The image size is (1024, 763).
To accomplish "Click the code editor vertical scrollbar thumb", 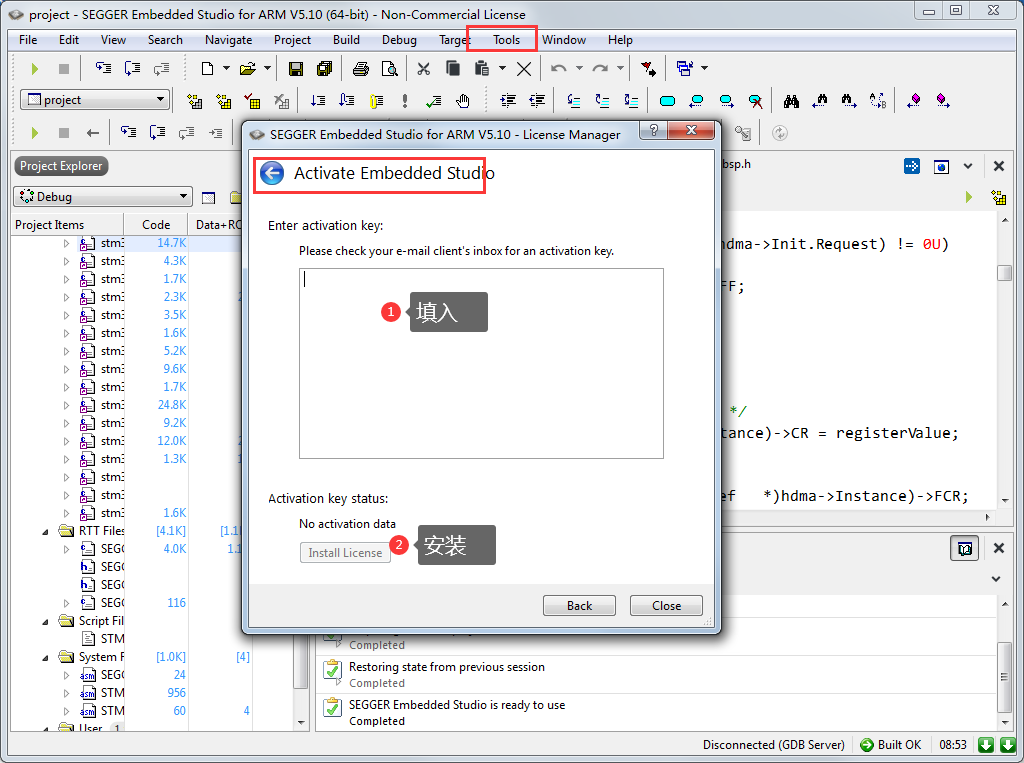I will pos(1004,272).
